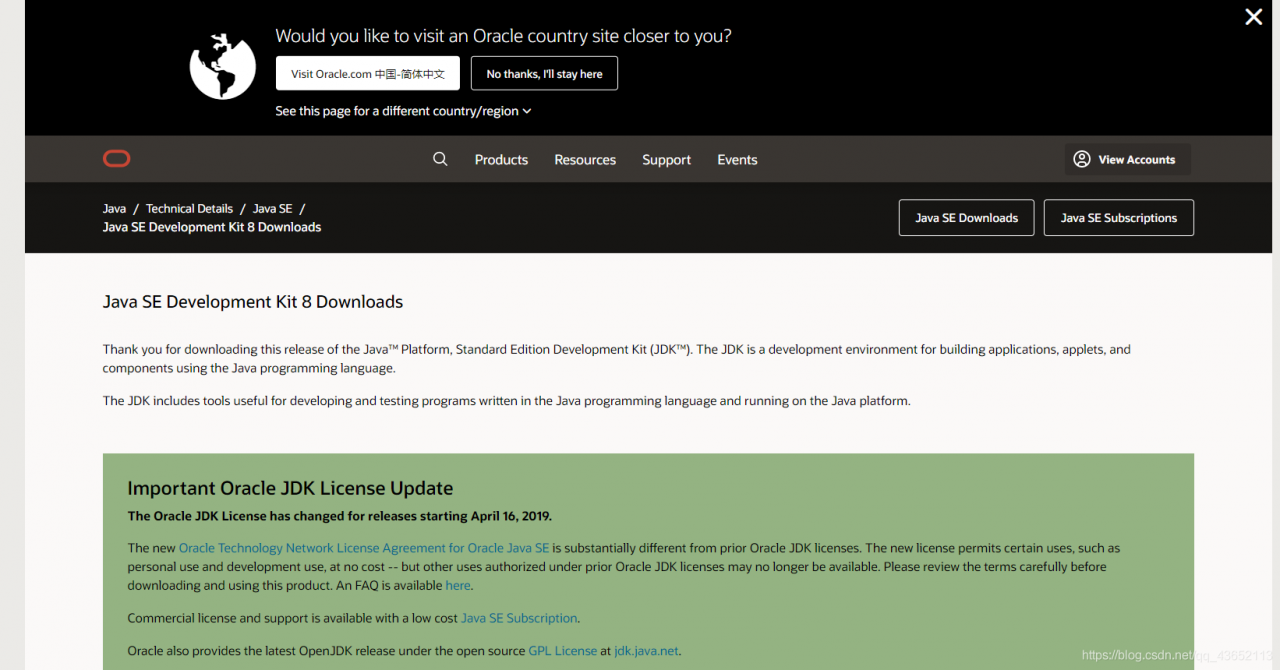
Task: Open the Resources menu
Action: point(585,160)
